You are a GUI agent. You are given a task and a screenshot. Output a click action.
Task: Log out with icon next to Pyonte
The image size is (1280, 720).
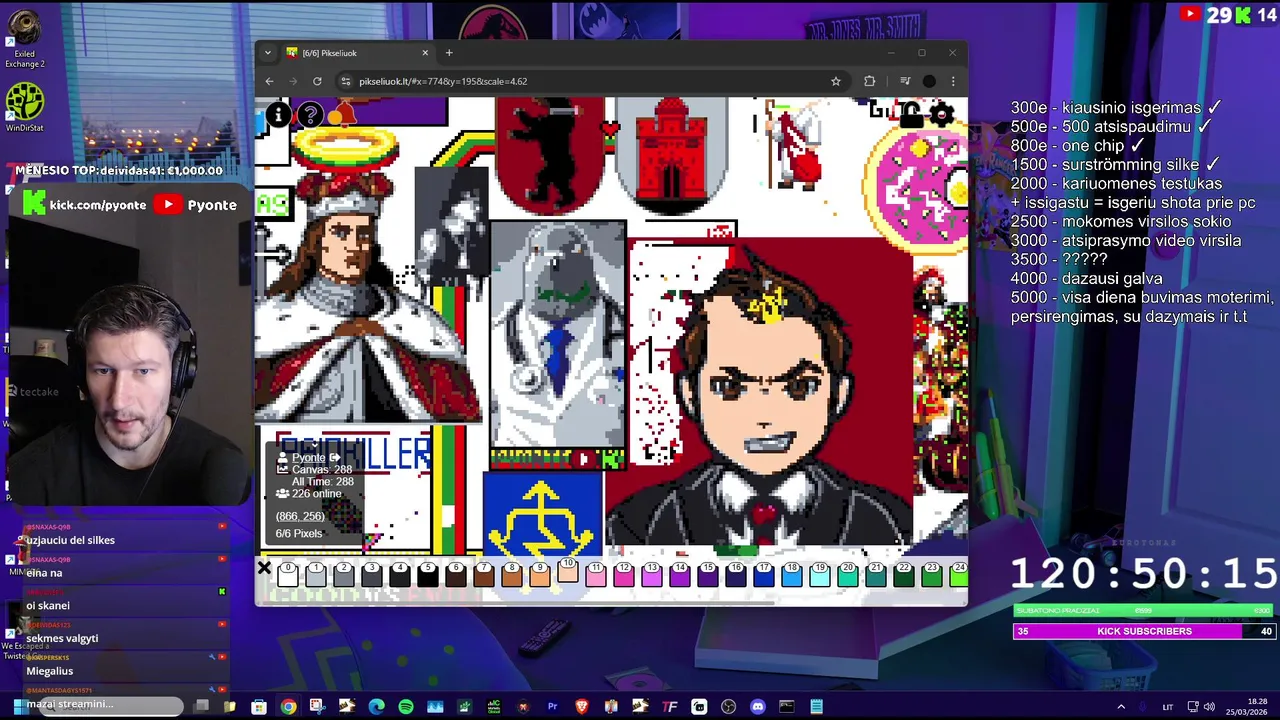coord(334,458)
